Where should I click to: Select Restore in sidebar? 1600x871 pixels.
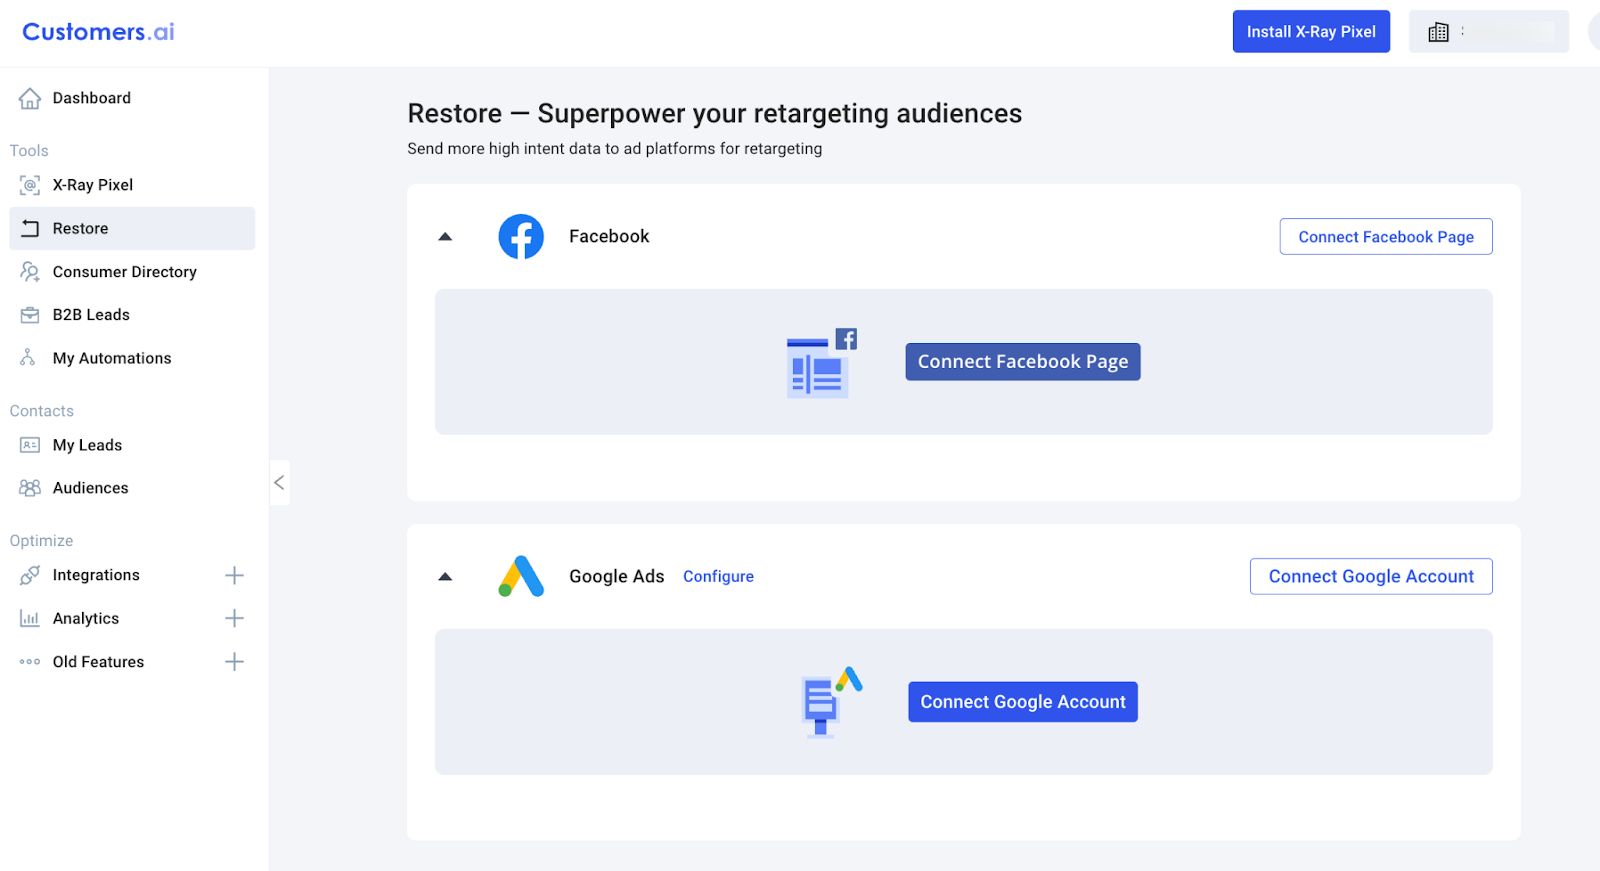[132, 228]
